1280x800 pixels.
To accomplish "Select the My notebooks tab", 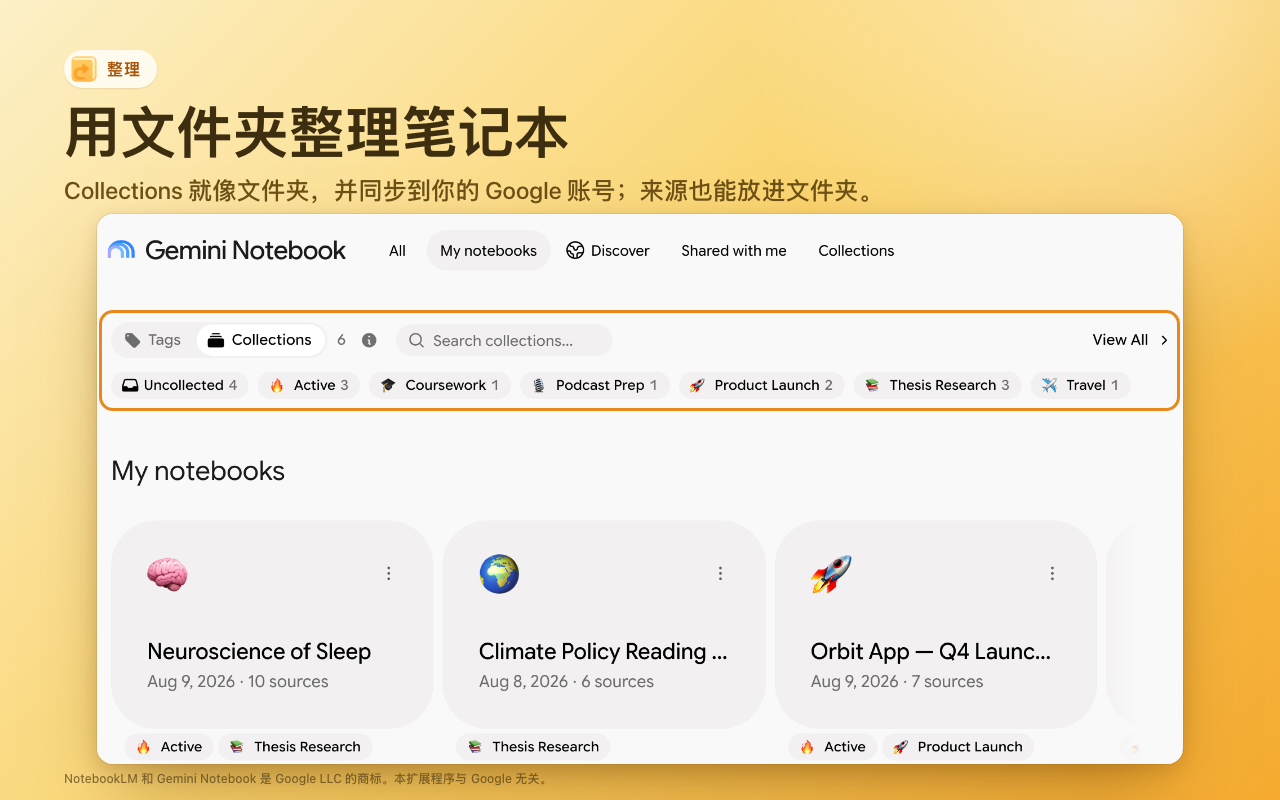I will tap(489, 250).
